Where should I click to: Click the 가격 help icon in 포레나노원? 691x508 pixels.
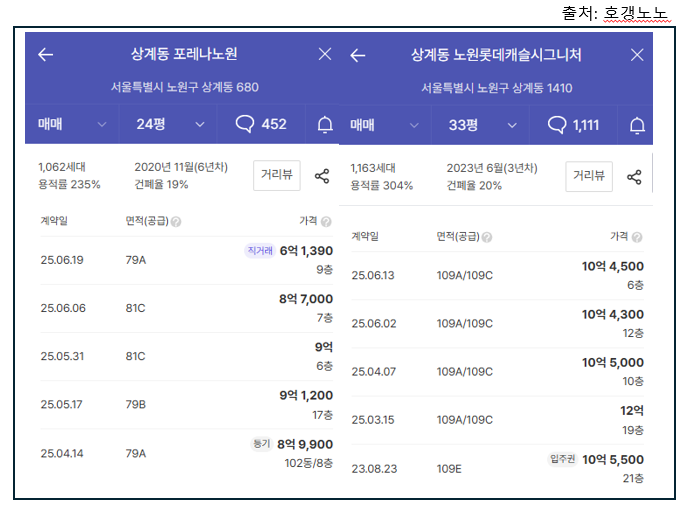click(x=326, y=222)
